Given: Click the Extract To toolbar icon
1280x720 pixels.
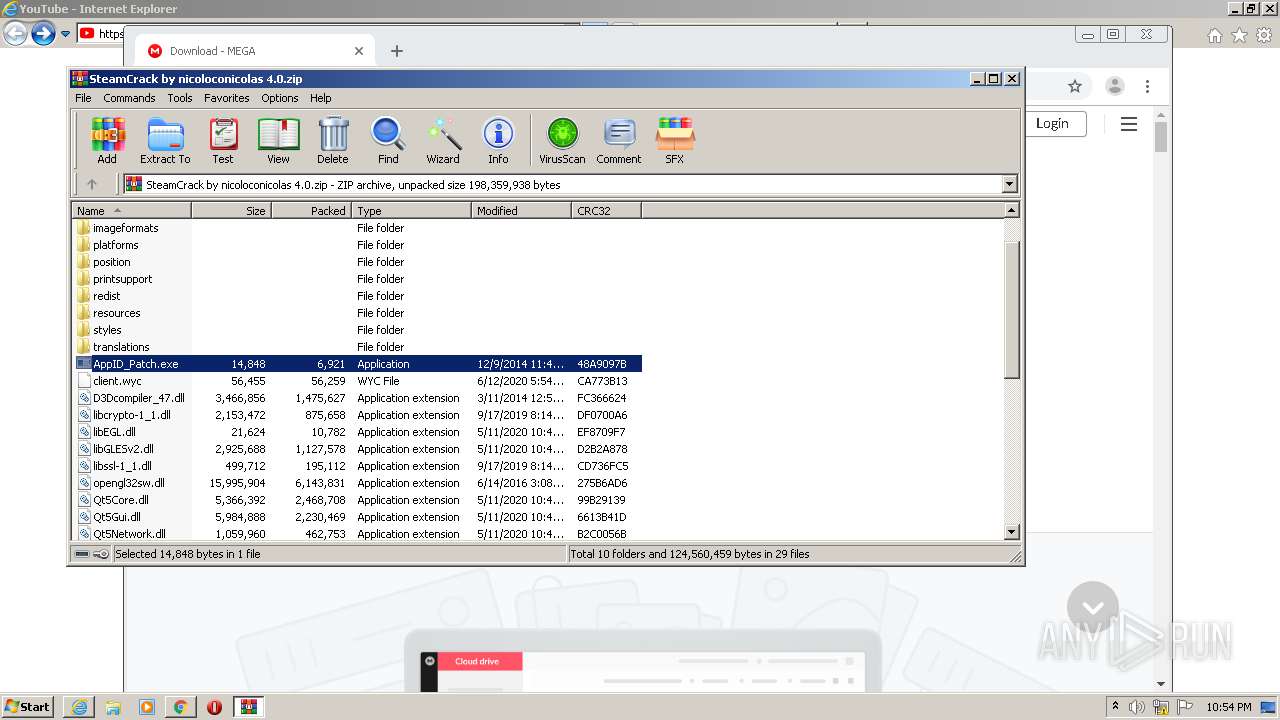Looking at the screenshot, I should tap(165, 140).
